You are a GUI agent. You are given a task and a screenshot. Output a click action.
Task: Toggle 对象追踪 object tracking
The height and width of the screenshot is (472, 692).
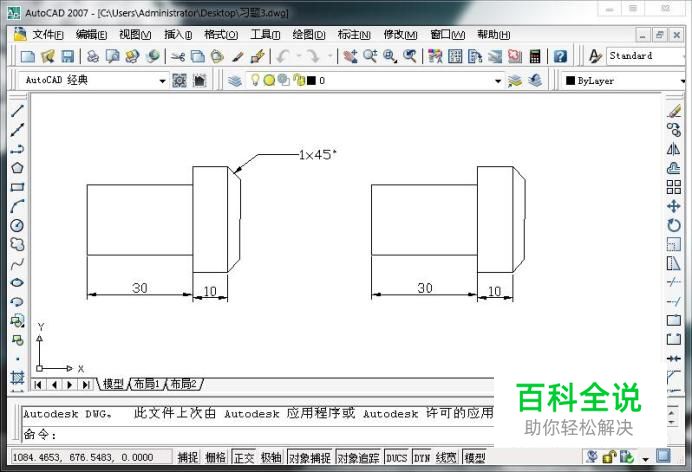click(358, 457)
